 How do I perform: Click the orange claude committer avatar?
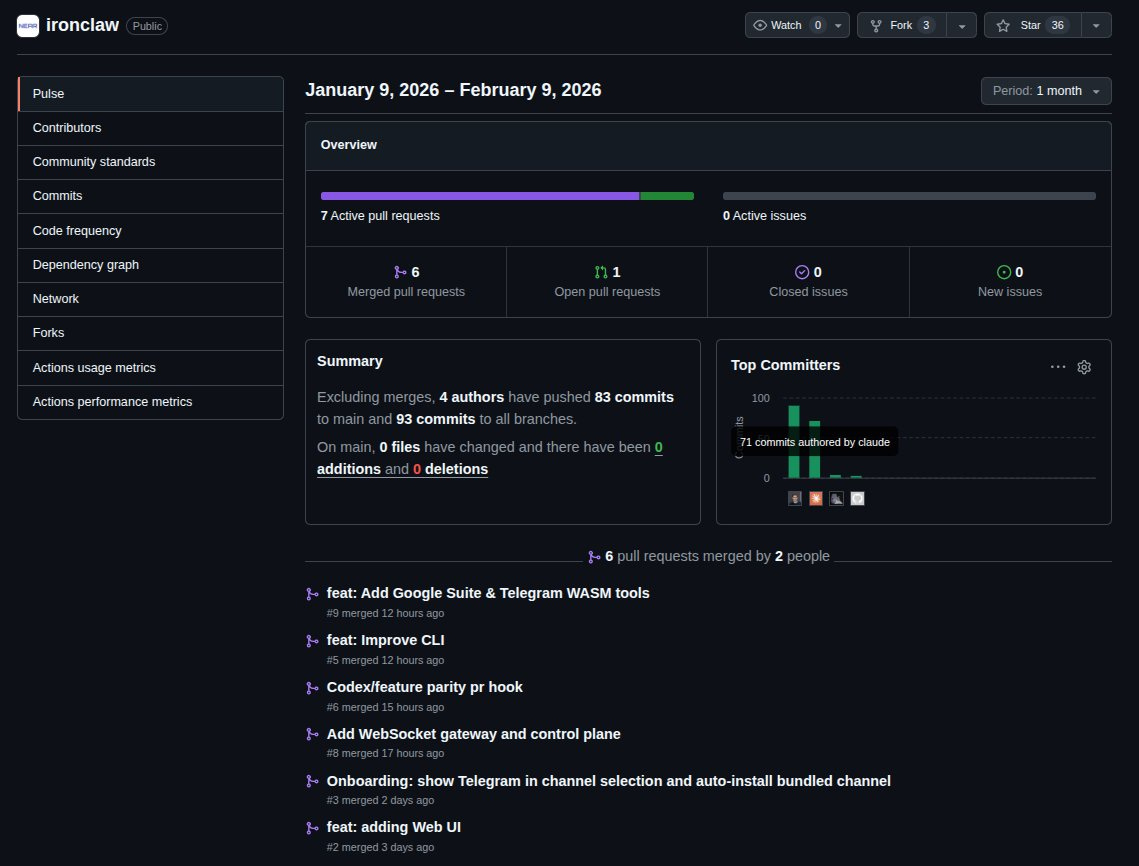(816, 498)
